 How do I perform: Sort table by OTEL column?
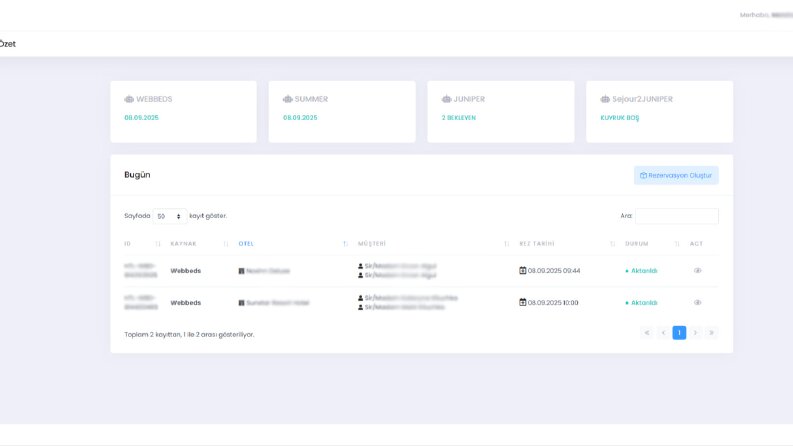293,244
